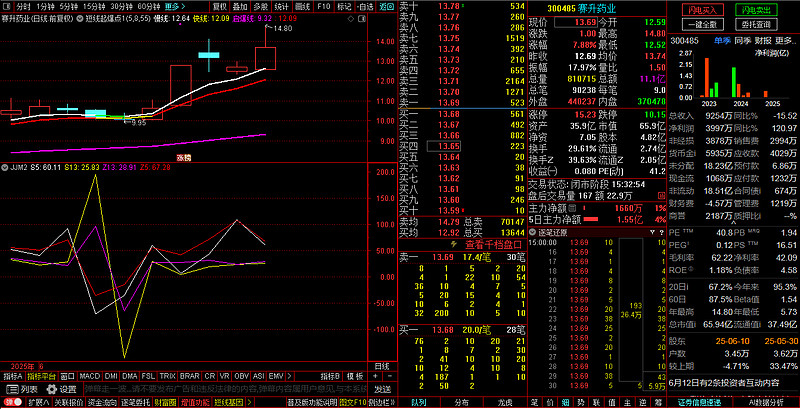Click 资金流向 capital flow button
Screen dimensions: 800x409
102,403
